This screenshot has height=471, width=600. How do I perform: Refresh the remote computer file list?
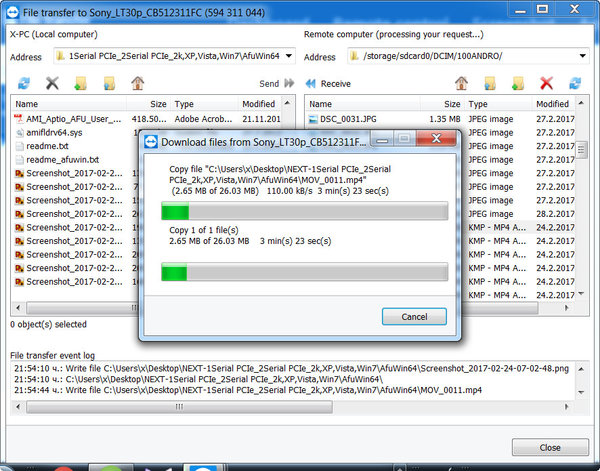[575, 83]
